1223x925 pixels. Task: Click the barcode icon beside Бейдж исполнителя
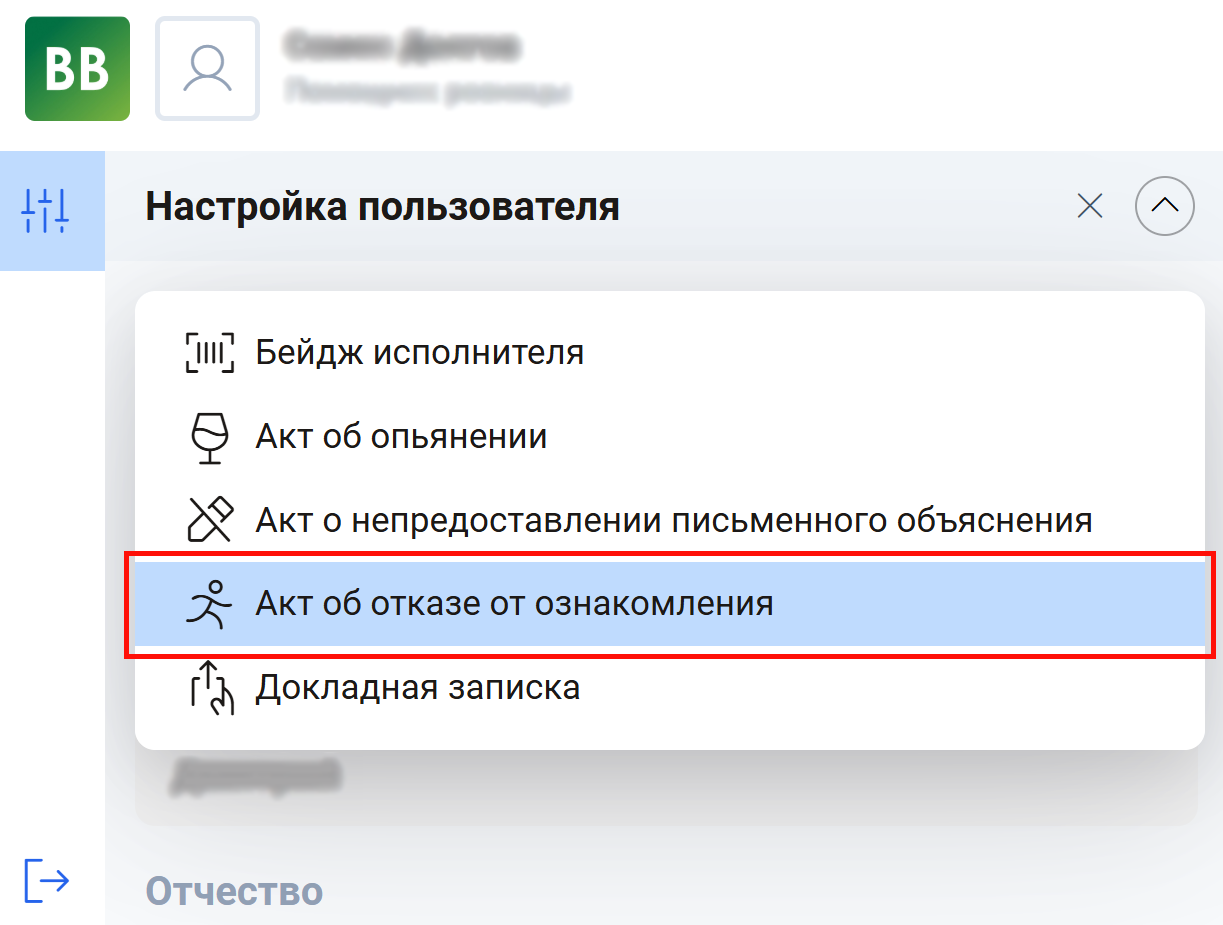click(210, 353)
